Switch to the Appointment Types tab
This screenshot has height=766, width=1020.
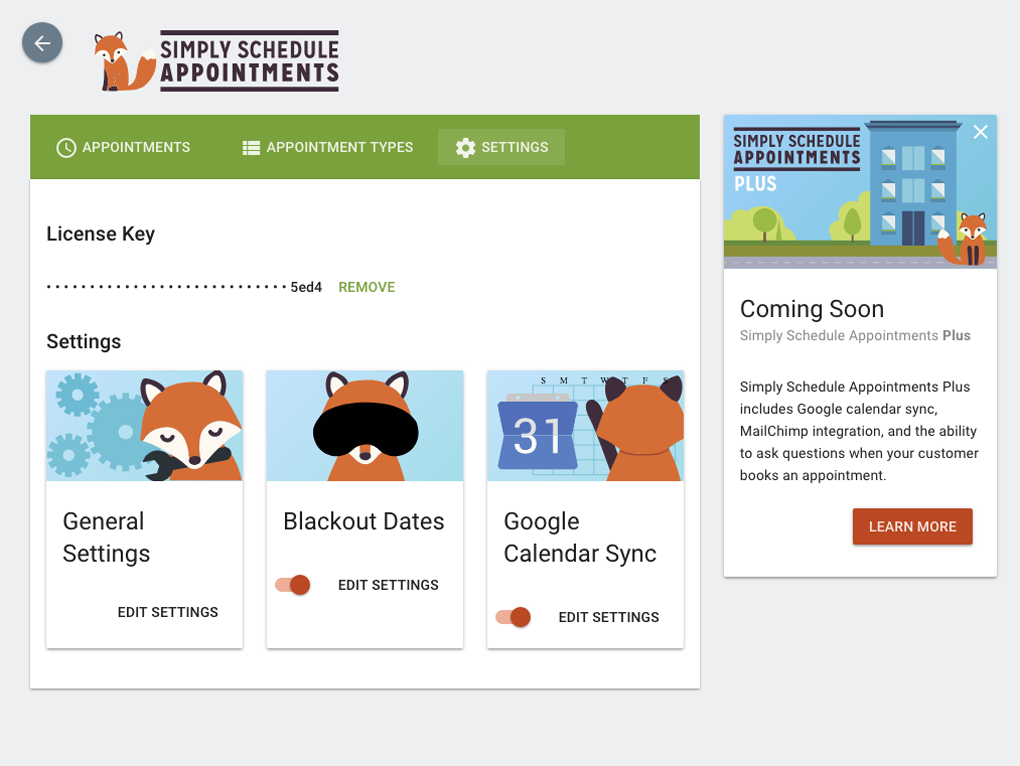[x=328, y=148]
